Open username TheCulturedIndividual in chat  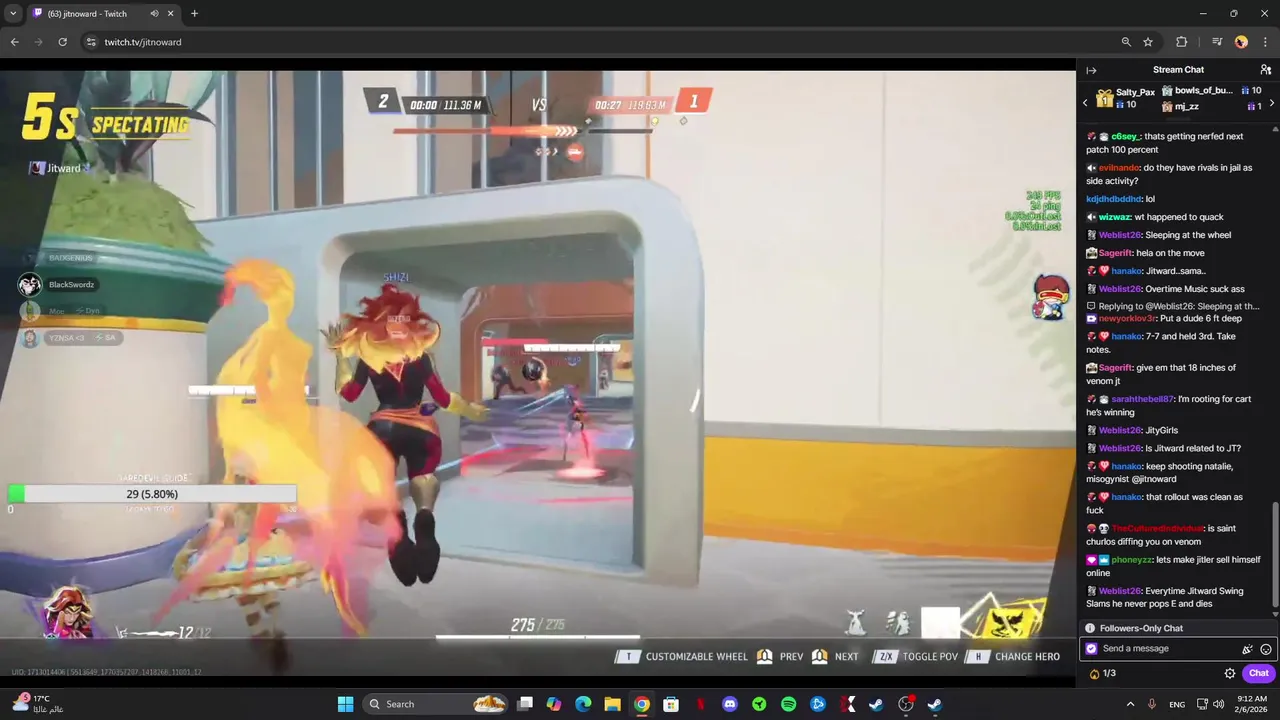click(1158, 528)
